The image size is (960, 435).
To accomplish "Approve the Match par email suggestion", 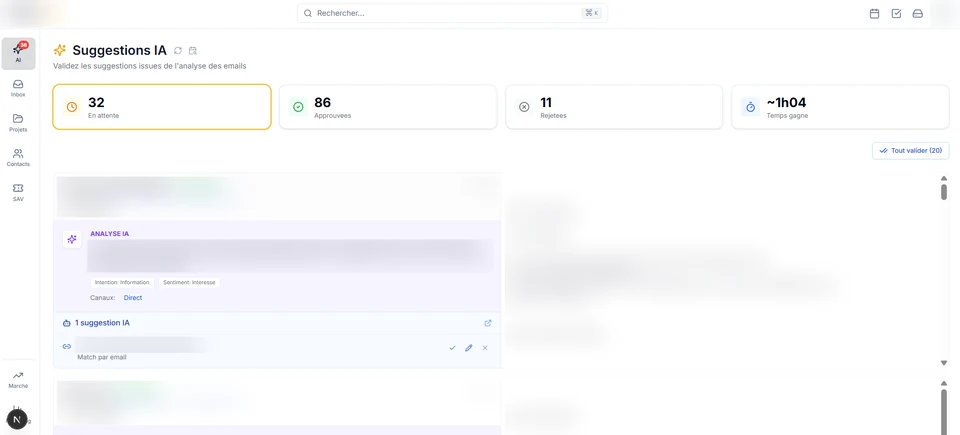I will [452, 347].
